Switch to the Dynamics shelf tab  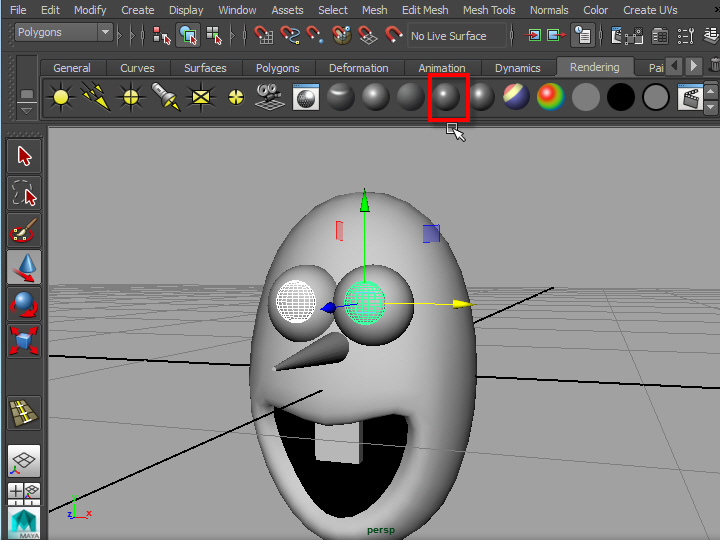(517, 68)
